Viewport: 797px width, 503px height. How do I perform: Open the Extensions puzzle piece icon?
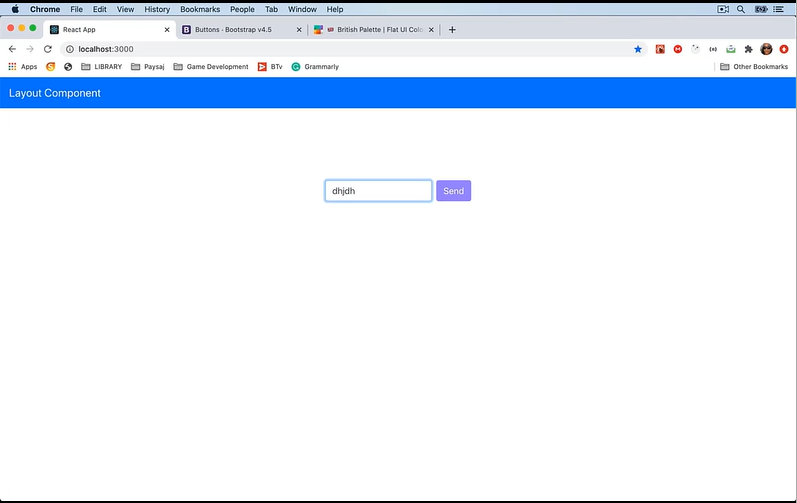tap(748, 49)
